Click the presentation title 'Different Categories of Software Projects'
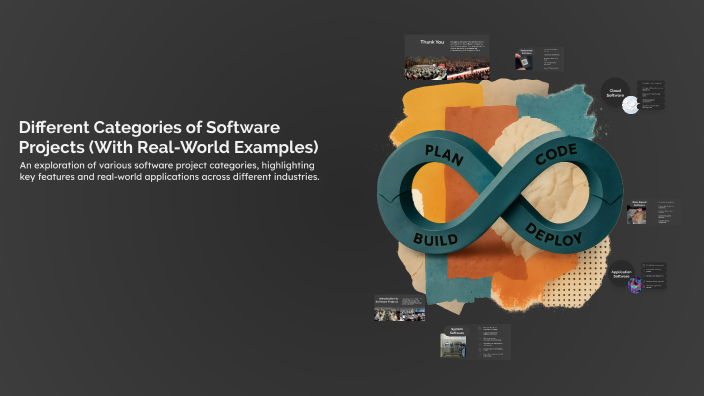 coord(169,137)
